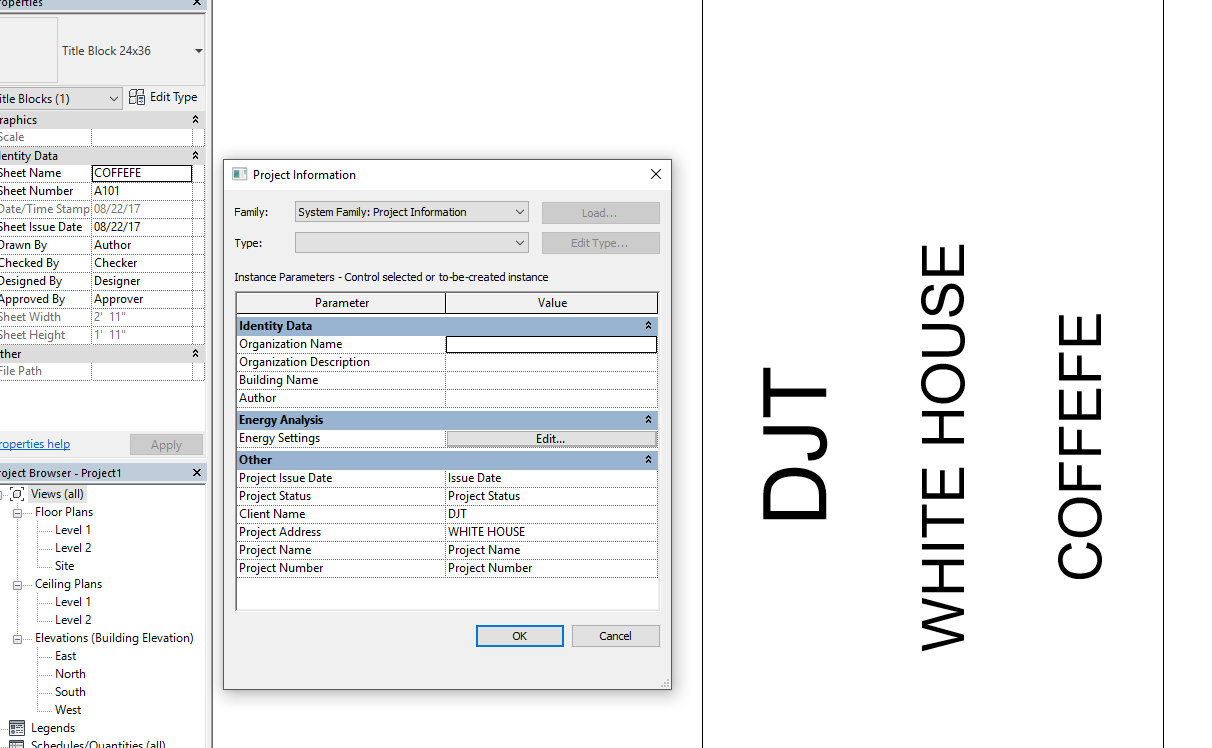Collapse the Energy Analysis section

coord(648,419)
